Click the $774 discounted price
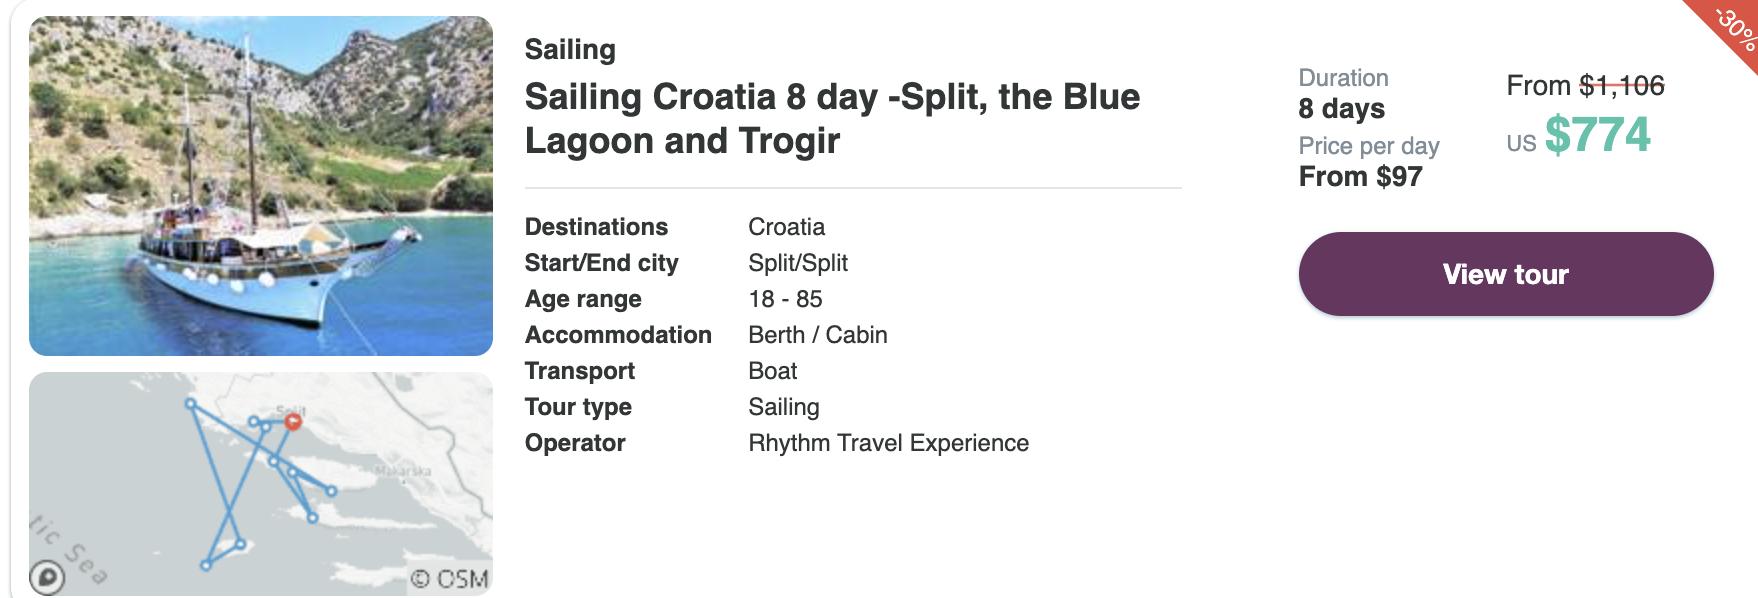 1597,135
